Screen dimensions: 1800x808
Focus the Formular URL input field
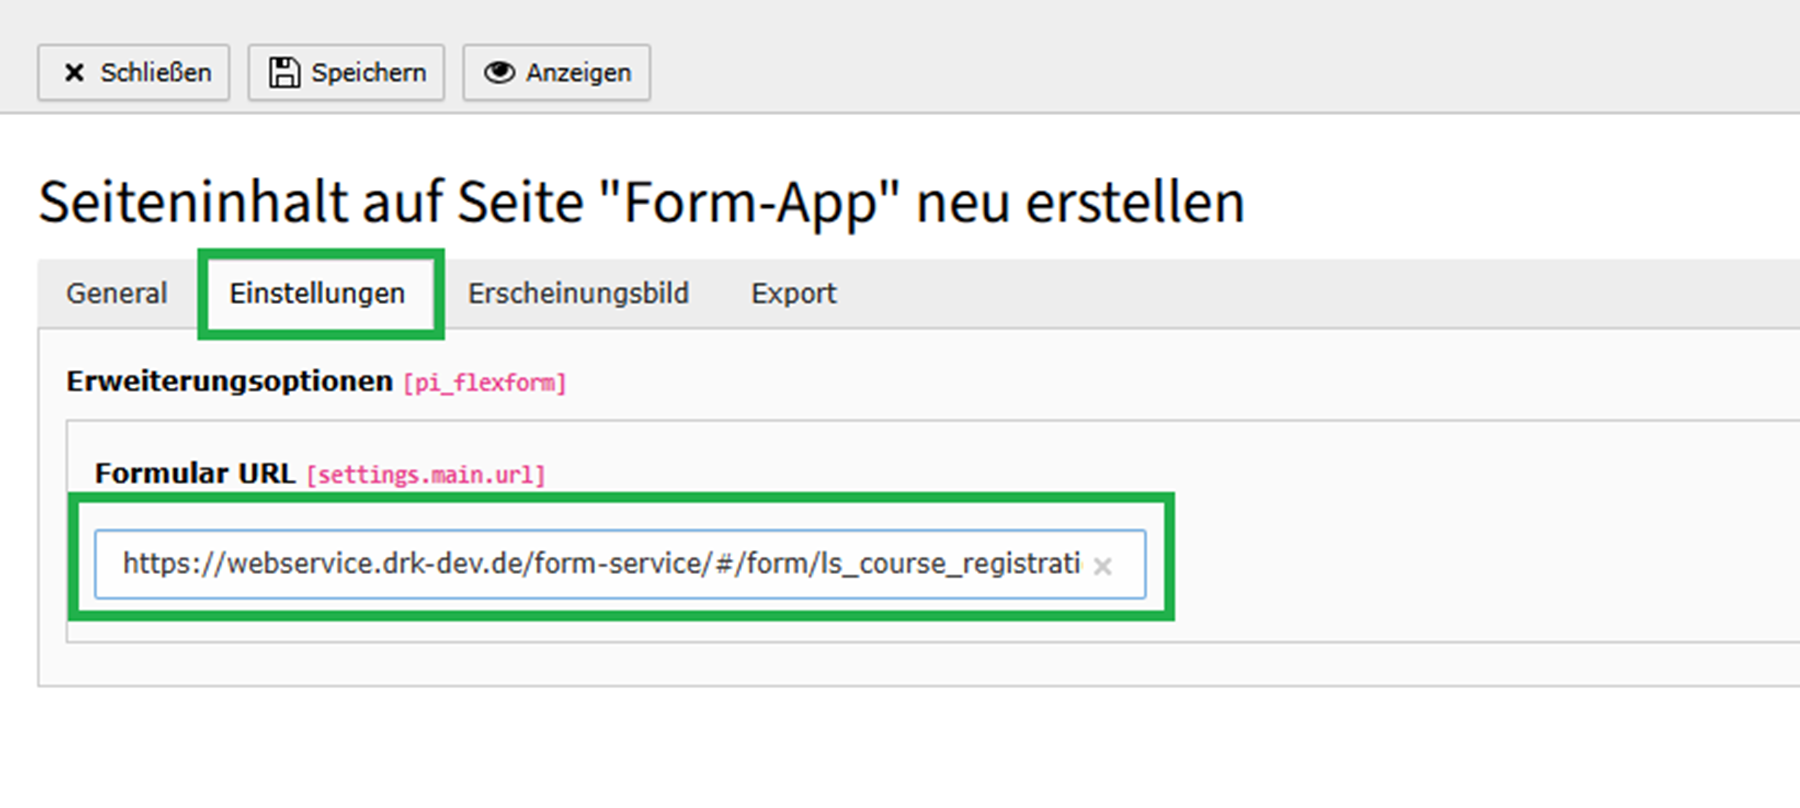(x=600, y=564)
